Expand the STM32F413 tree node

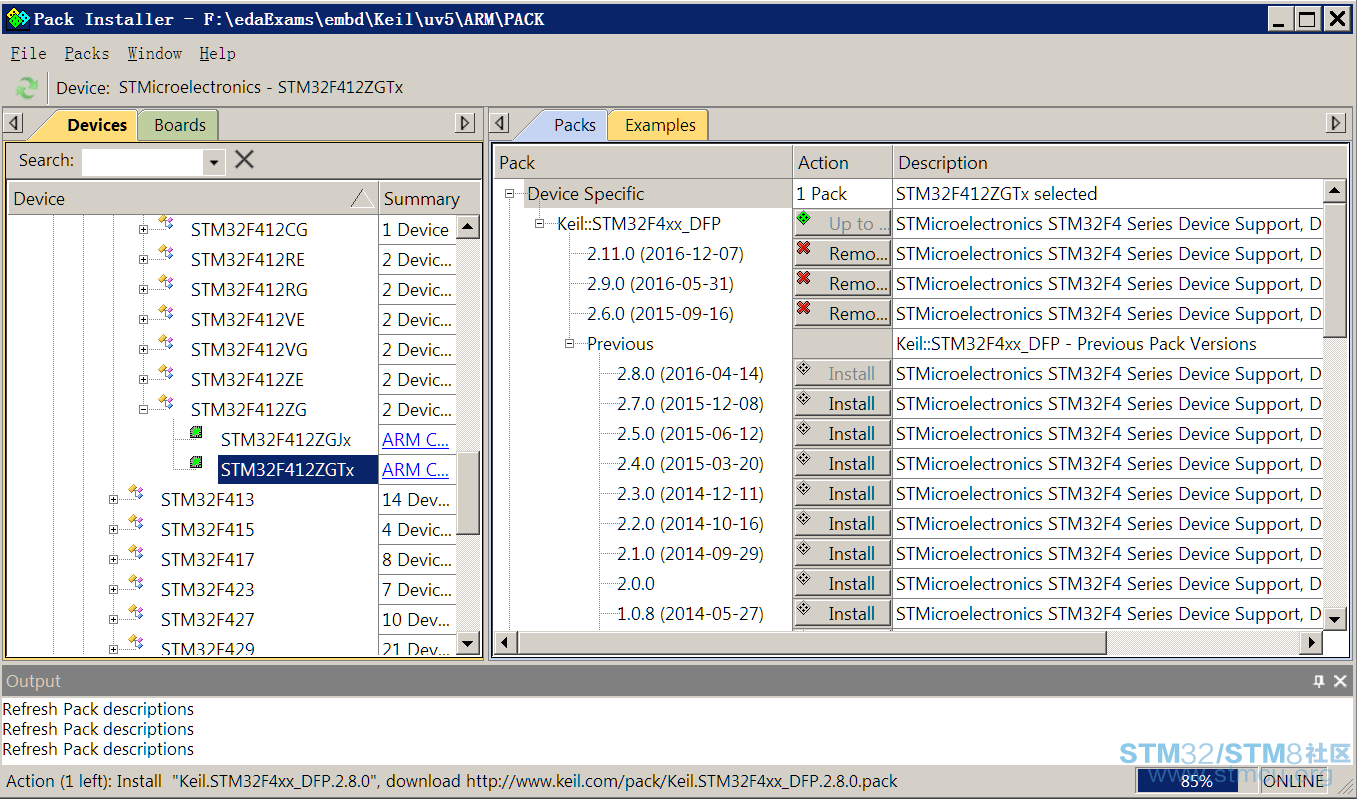point(113,499)
